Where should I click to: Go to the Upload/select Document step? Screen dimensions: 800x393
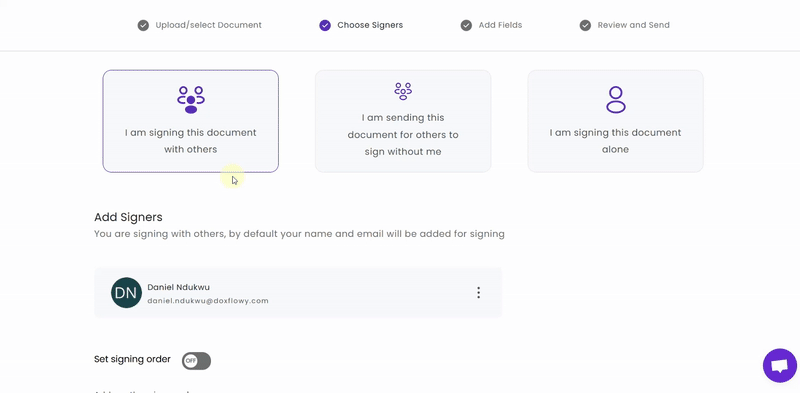(208, 25)
